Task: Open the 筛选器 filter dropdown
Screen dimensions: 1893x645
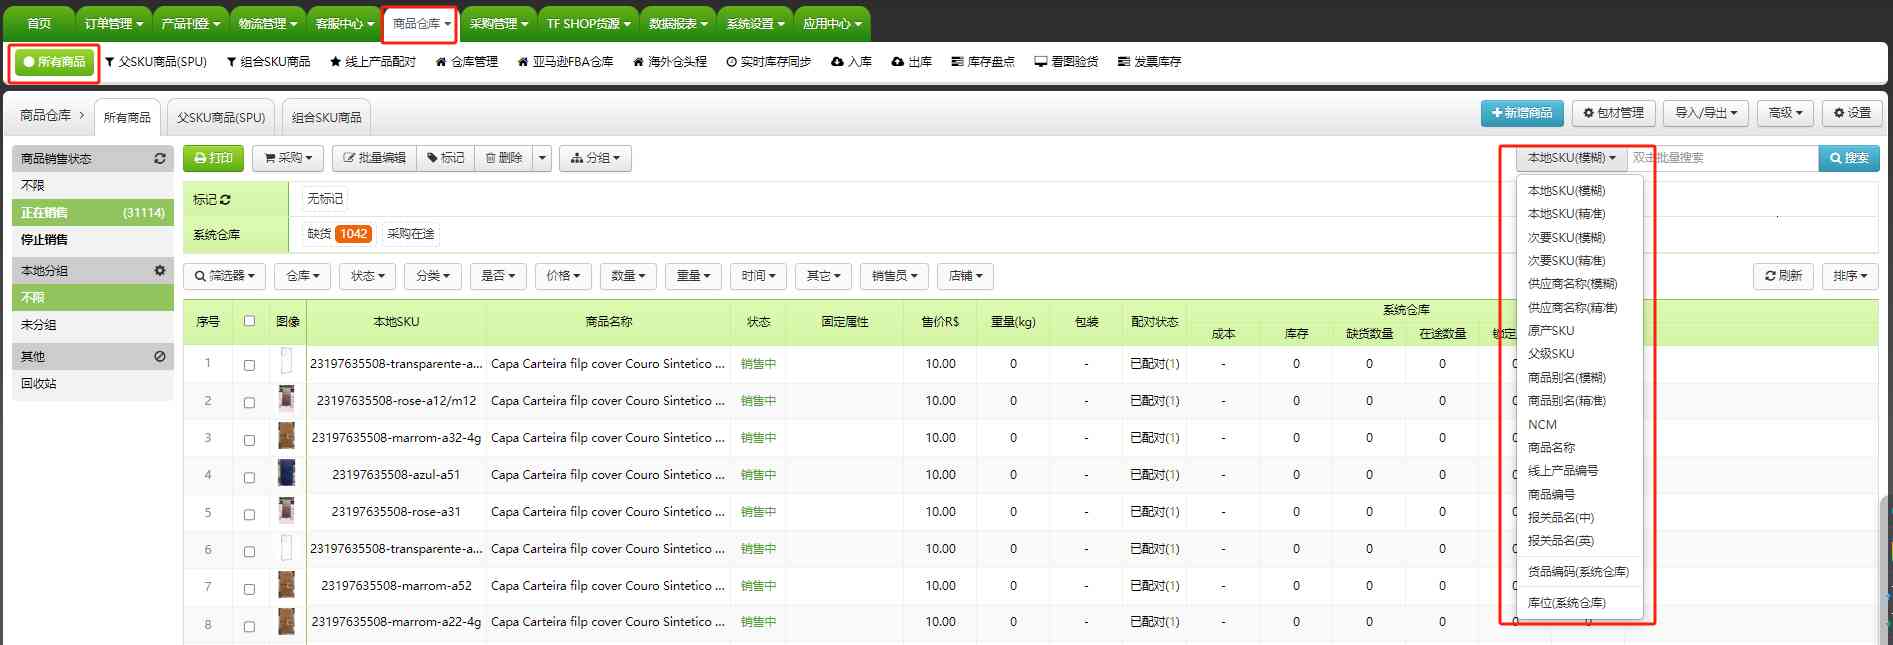Action: pos(224,276)
